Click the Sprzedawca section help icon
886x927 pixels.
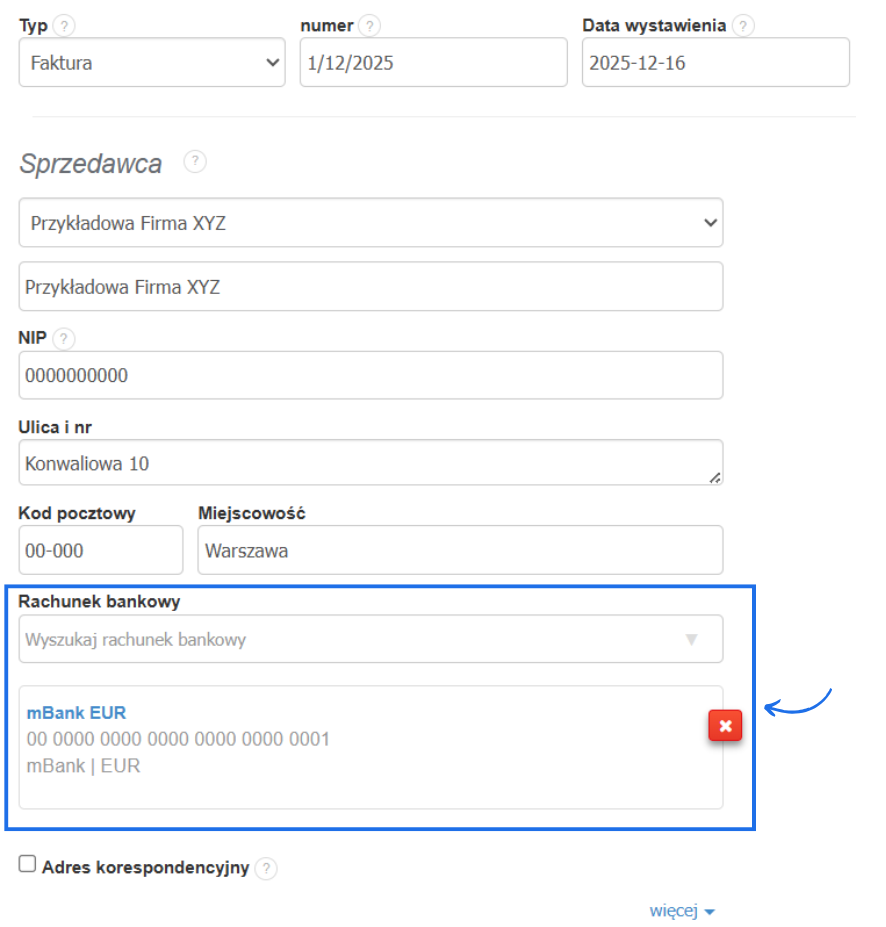[x=195, y=161]
